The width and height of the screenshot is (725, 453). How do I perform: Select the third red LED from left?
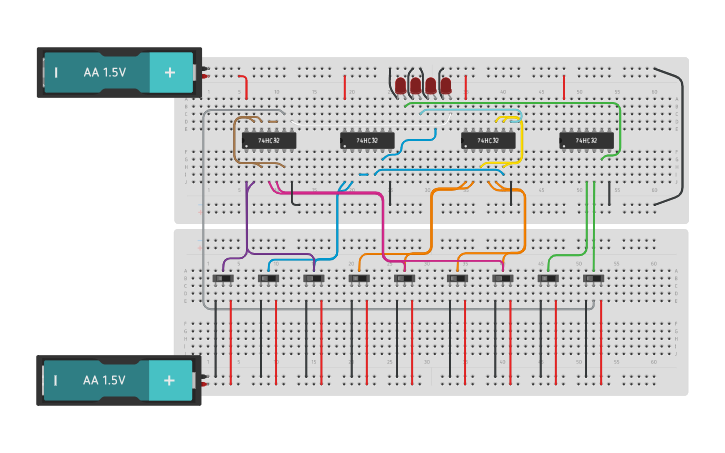pyautogui.click(x=430, y=86)
